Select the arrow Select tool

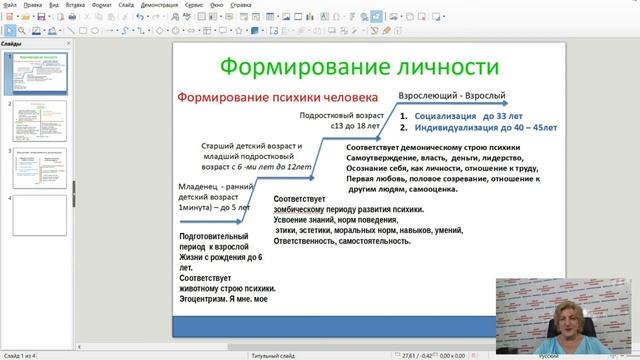(x=10, y=31)
